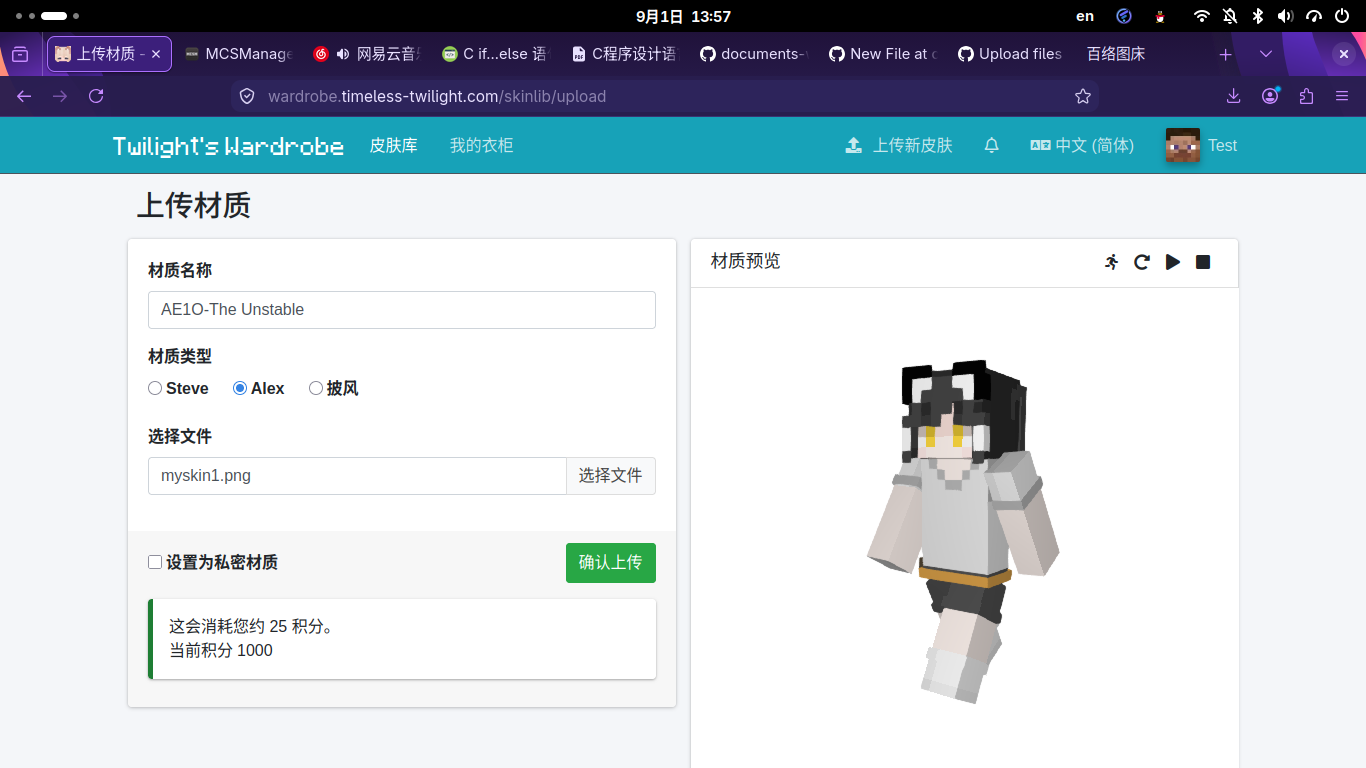The height and width of the screenshot is (768, 1366).
Task: Mute the 网易云音乐 tab audio
Action: (x=343, y=54)
